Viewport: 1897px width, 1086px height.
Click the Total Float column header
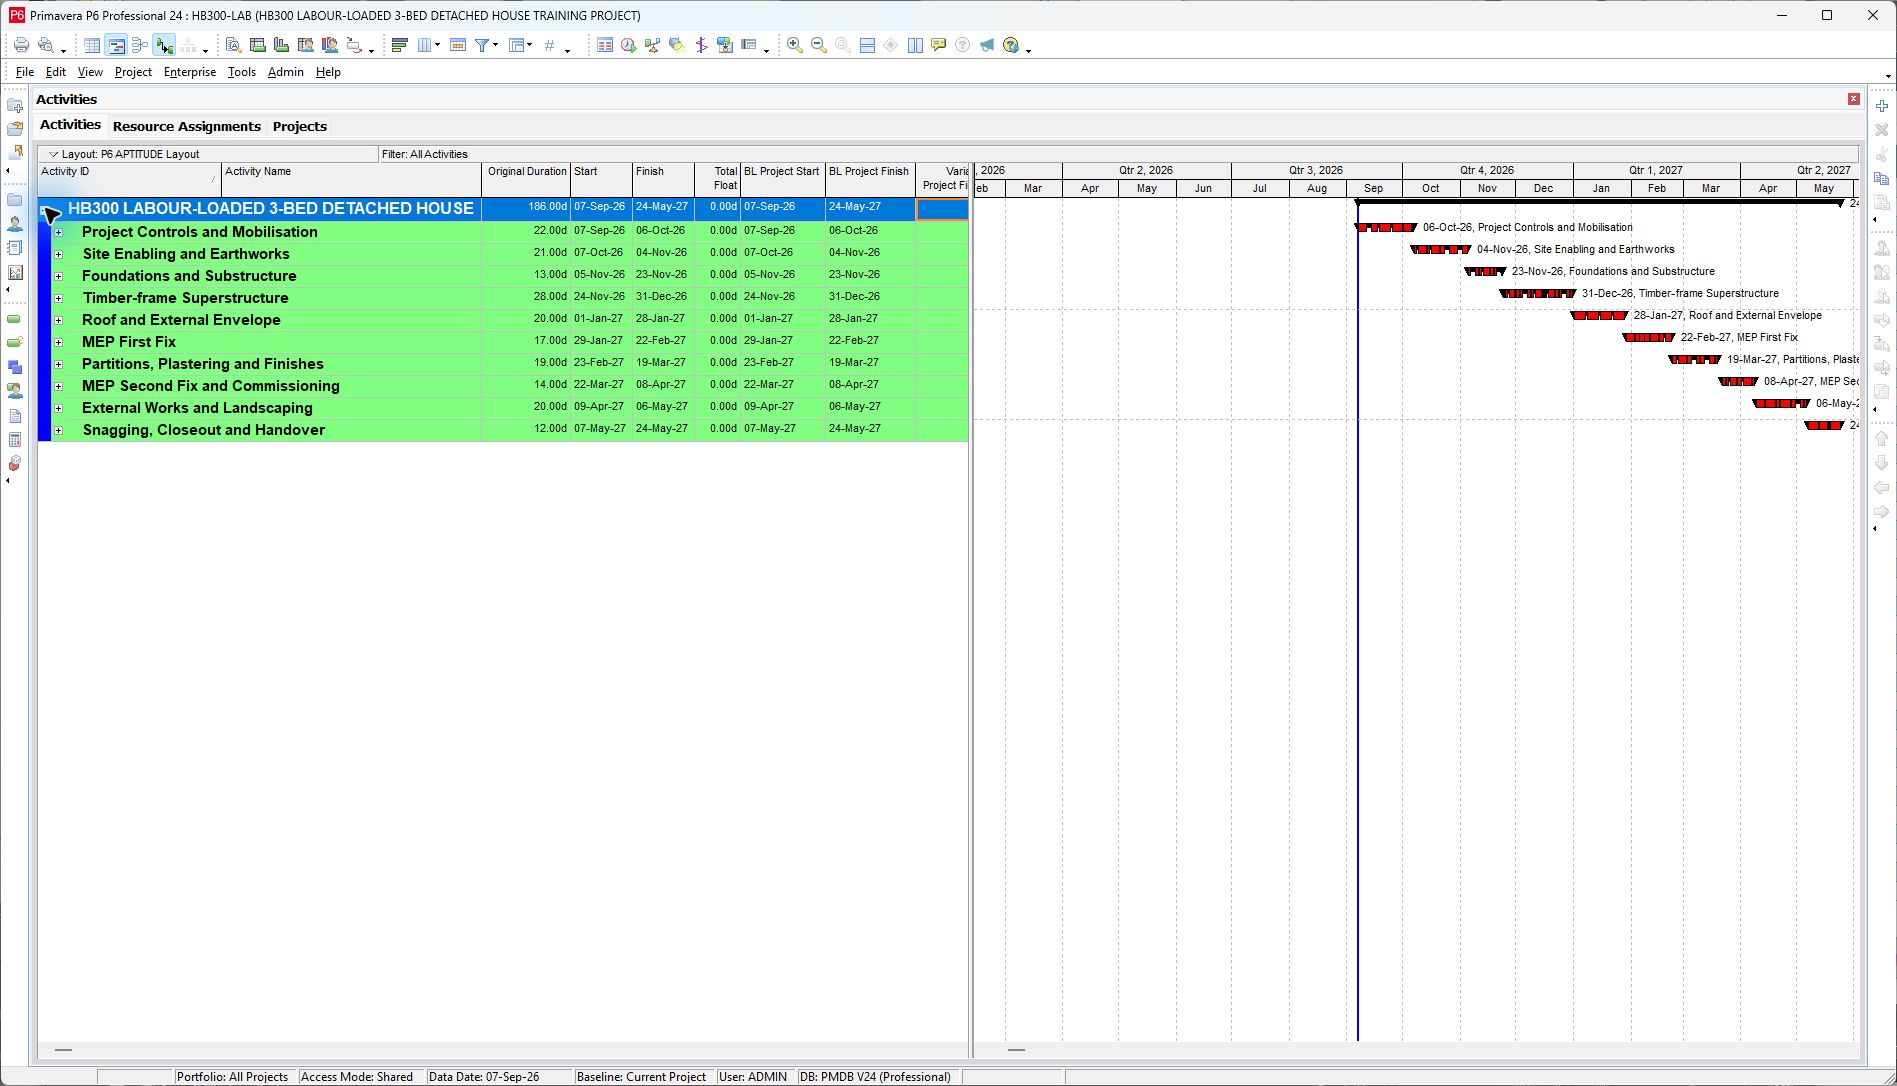[x=717, y=179]
